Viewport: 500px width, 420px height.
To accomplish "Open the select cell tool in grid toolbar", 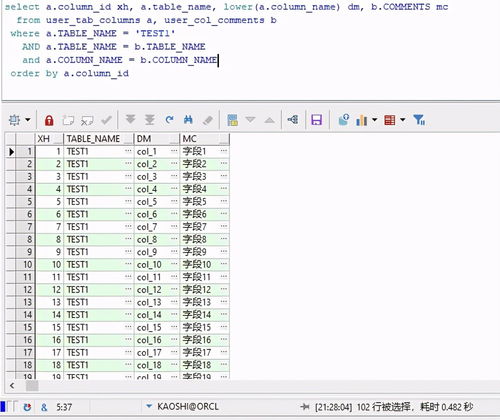I will (14, 120).
